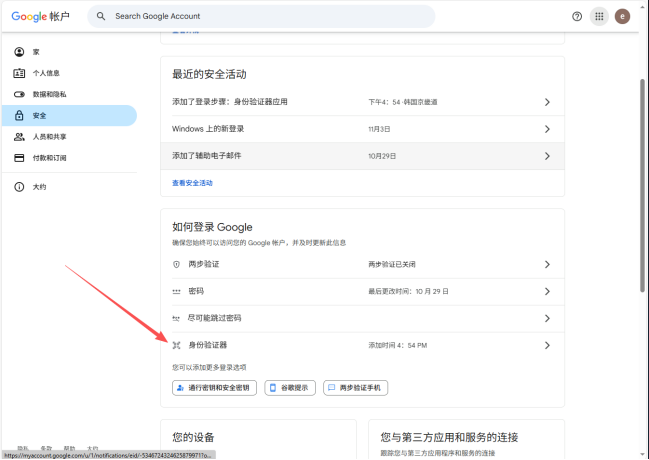Click the 两步验证手机 button
Screen dimensions: 649x460
pos(355,387)
